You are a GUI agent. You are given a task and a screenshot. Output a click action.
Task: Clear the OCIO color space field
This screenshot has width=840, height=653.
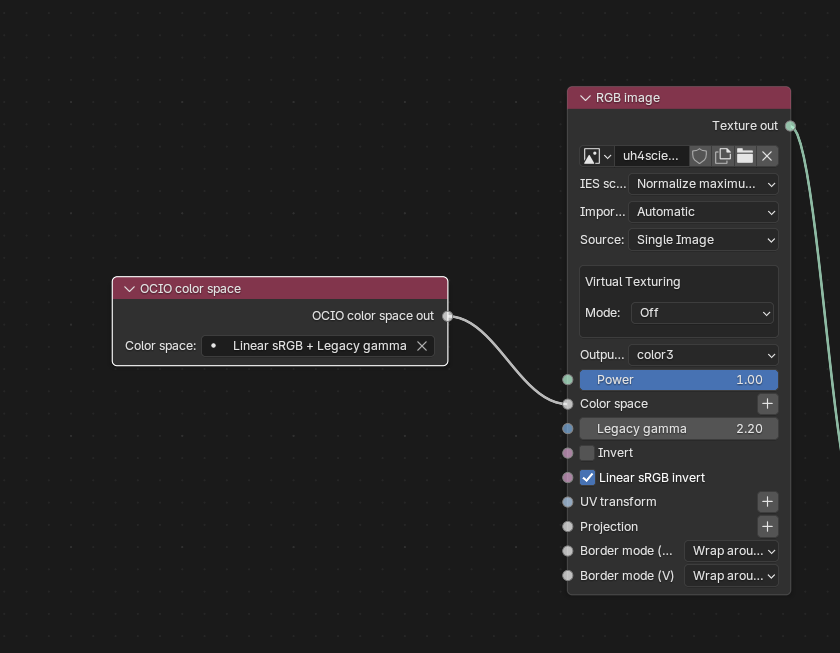(x=422, y=346)
